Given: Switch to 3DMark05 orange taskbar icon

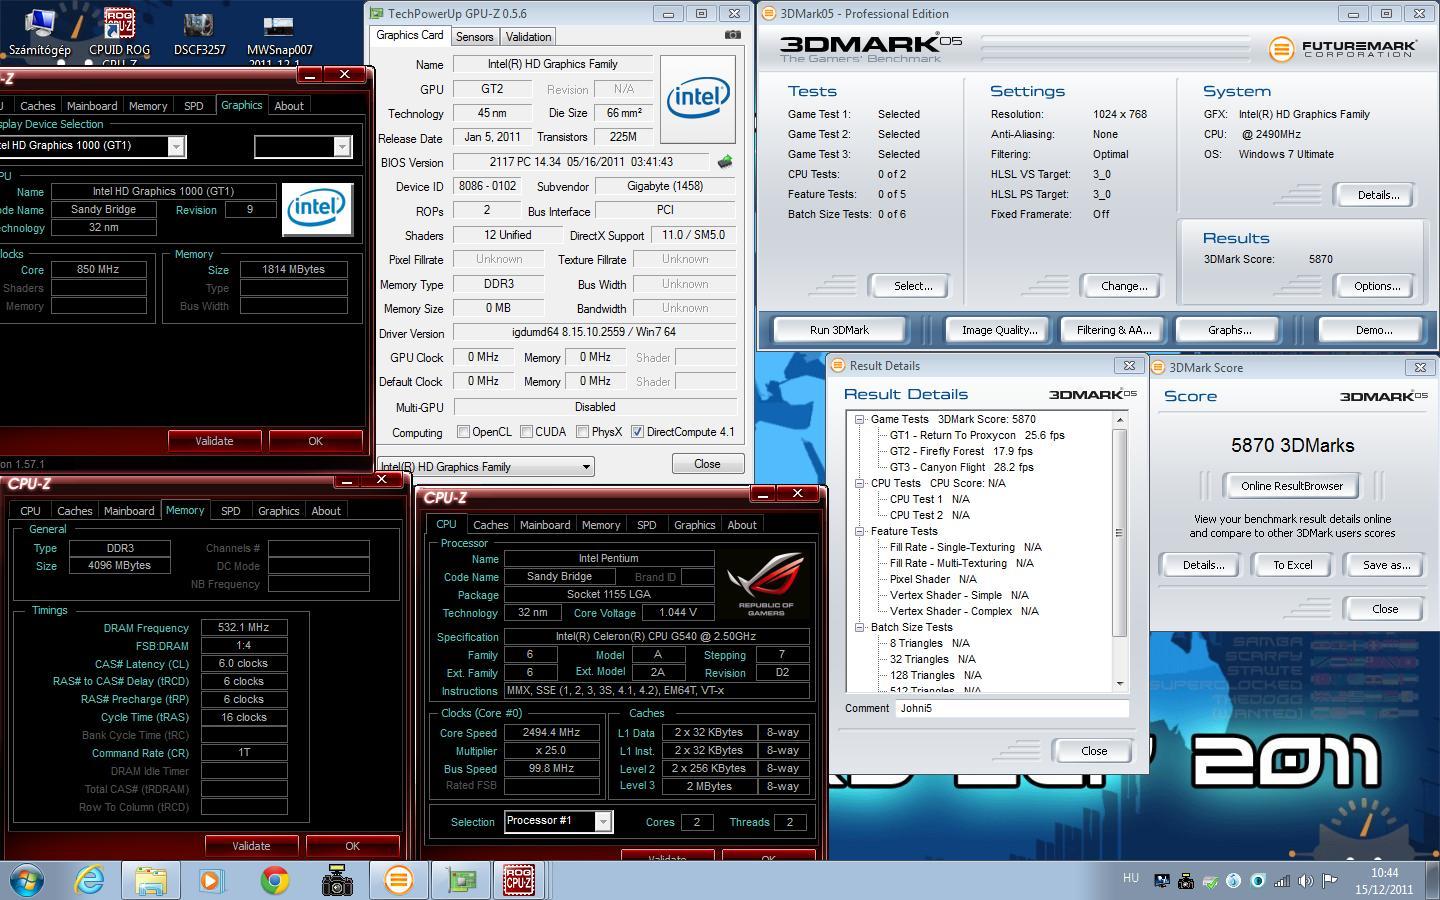Looking at the screenshot, I should tap(399, 880).
